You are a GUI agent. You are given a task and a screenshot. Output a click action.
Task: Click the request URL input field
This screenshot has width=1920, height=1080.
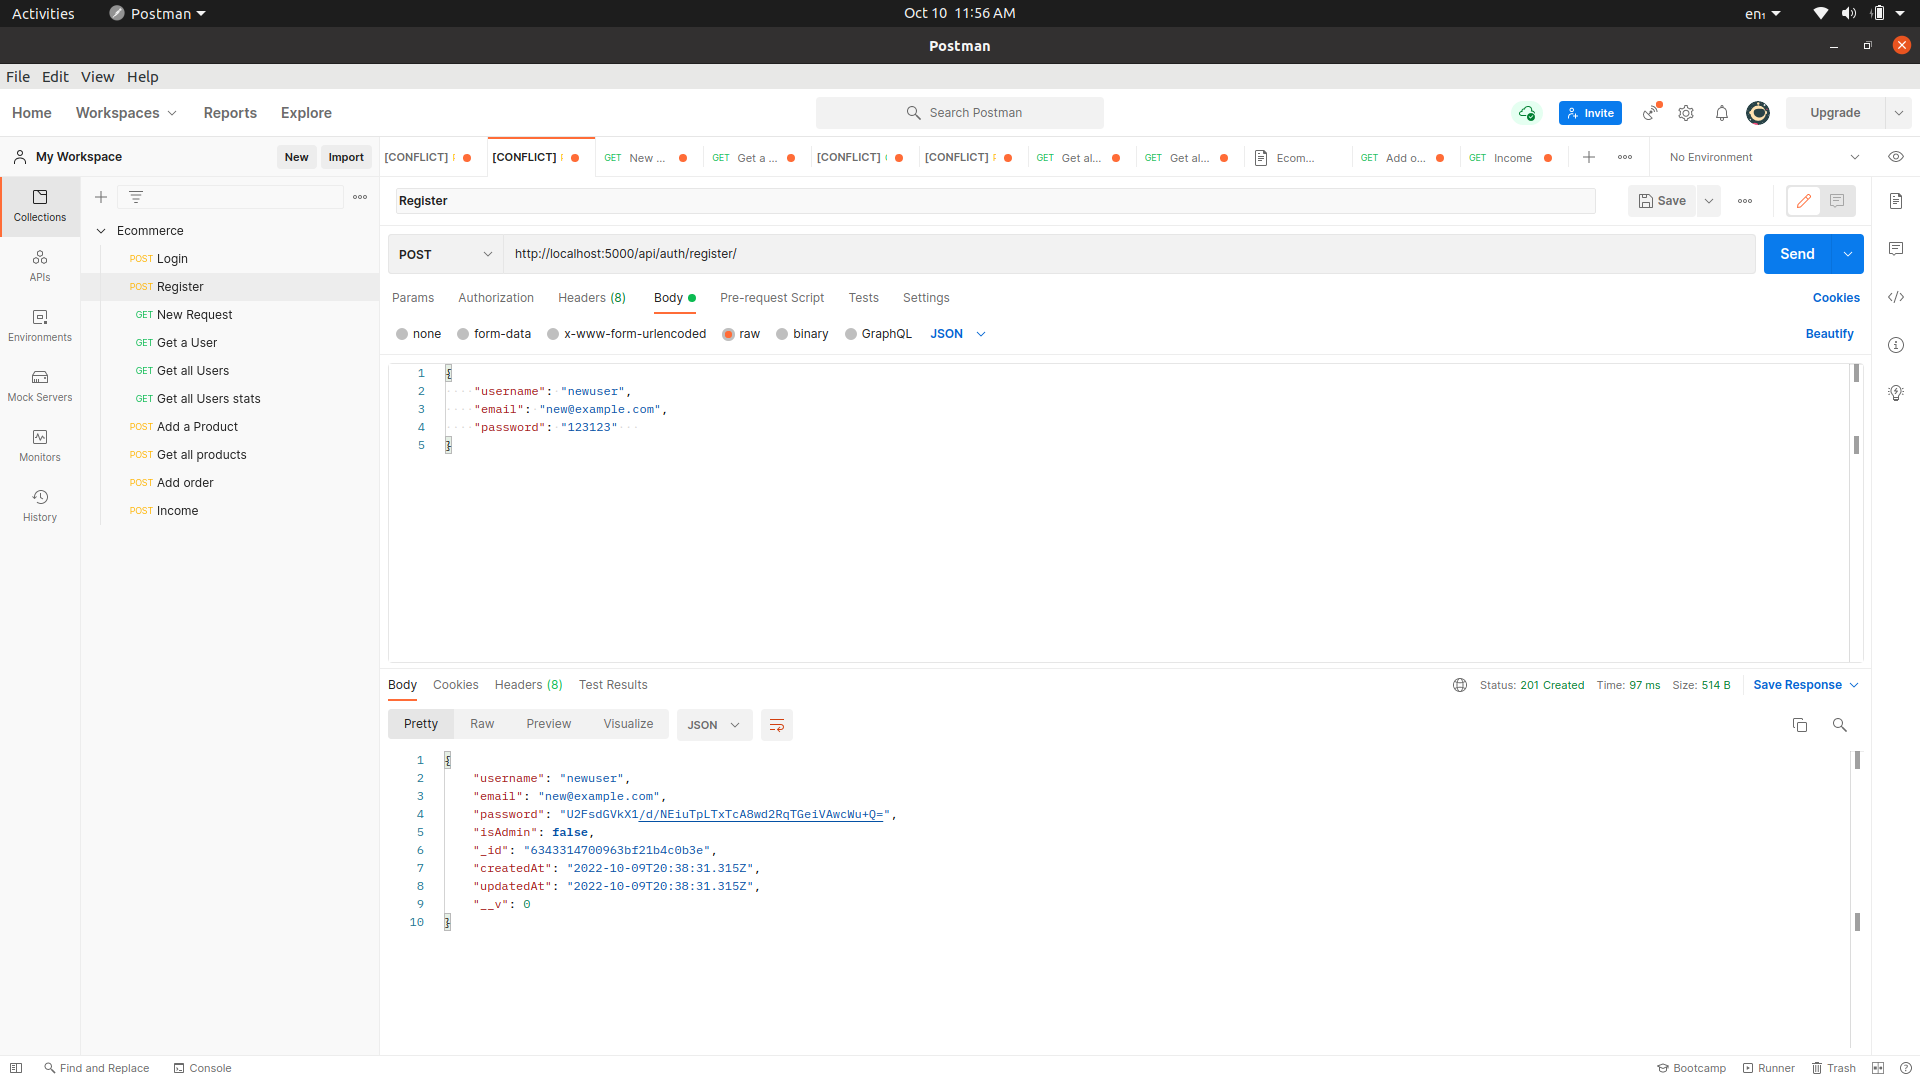1129,254
